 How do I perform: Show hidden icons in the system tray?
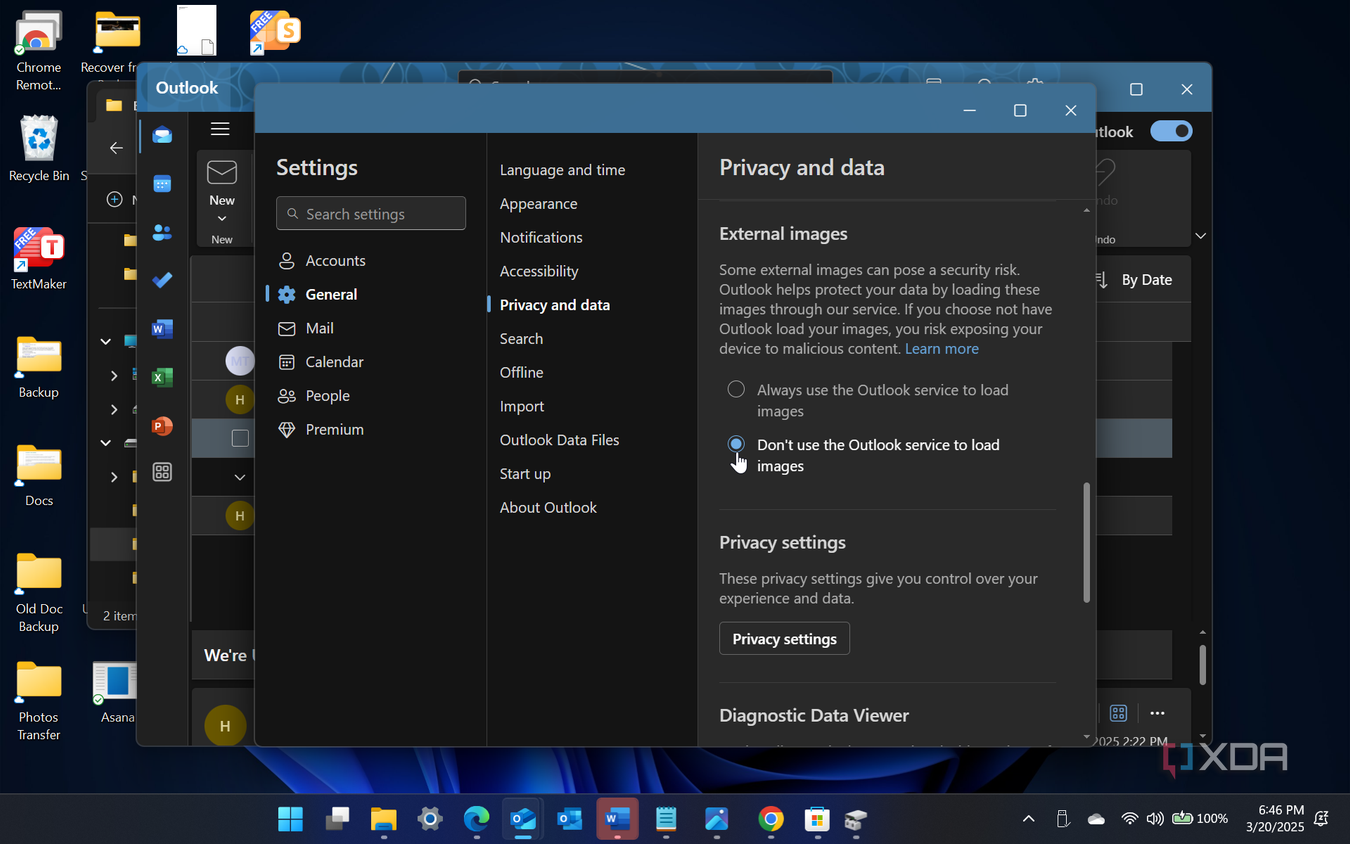[x=1028, y=819]
